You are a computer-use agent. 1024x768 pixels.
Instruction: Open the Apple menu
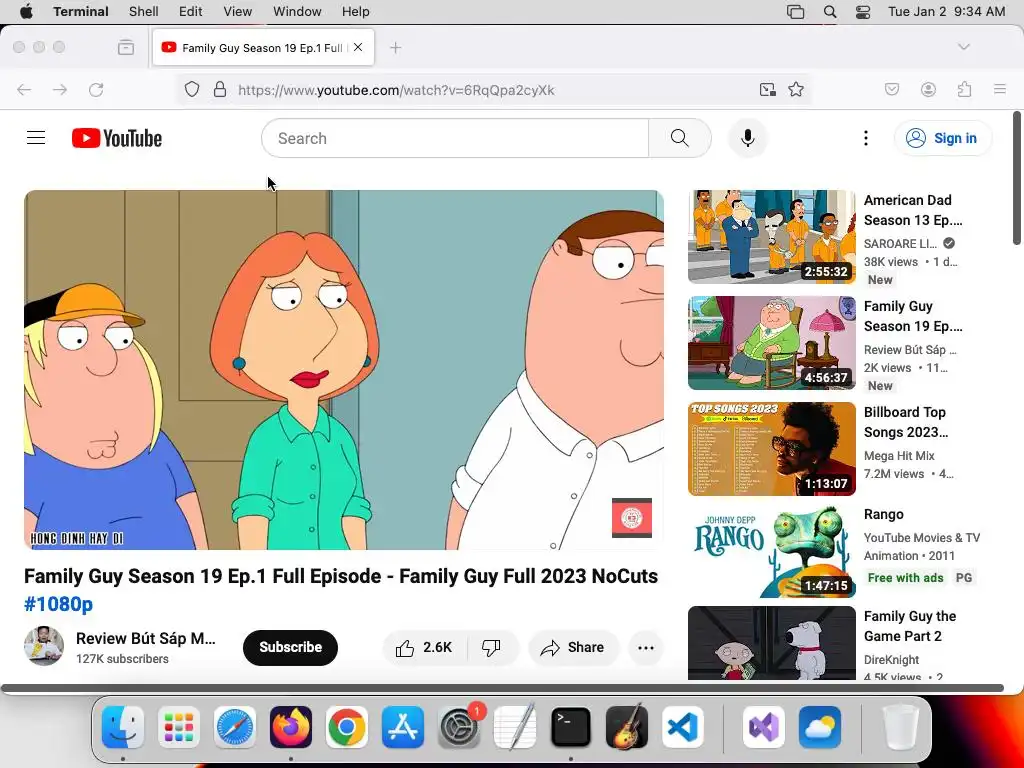click(26, 11)
